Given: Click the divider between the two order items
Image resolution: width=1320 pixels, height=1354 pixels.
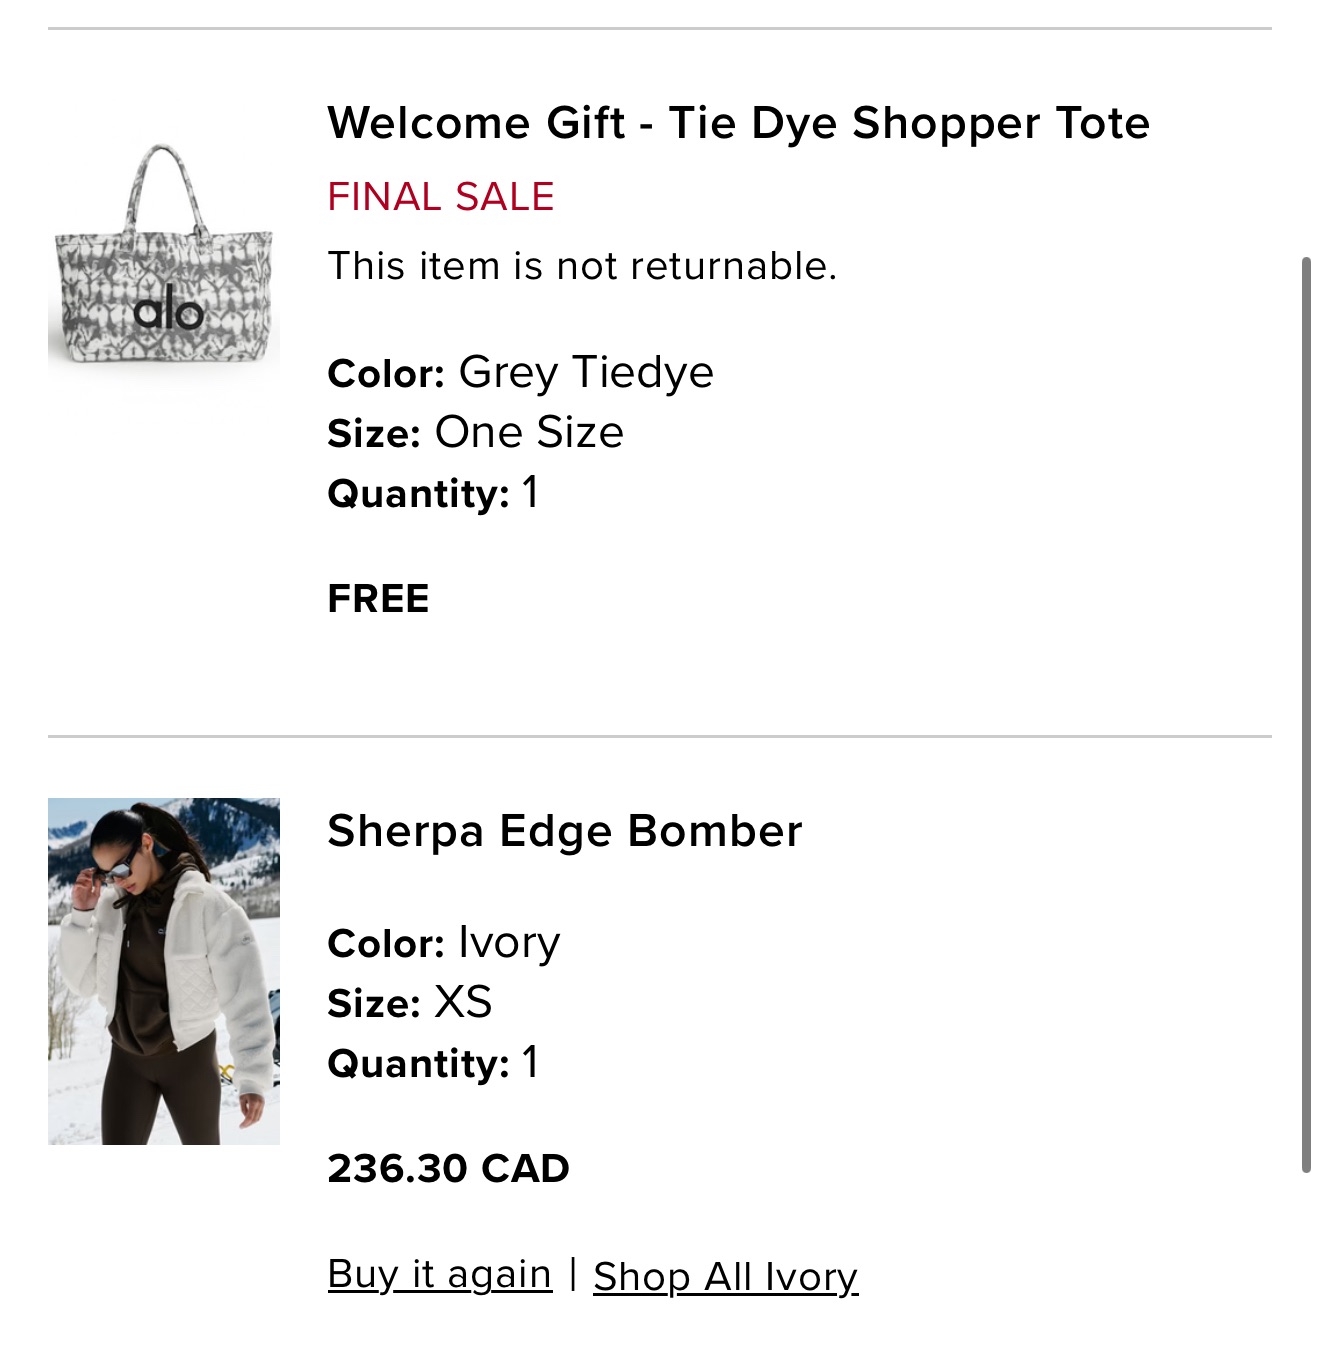Looking at the screenshot, I should pos(660,738).
